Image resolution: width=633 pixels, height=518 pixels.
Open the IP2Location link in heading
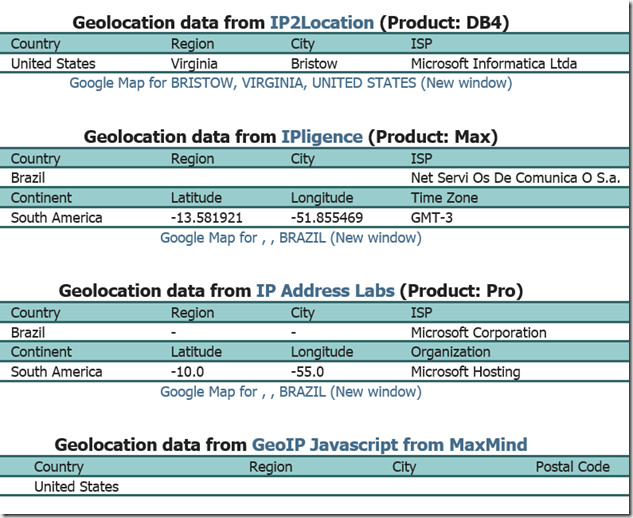tap(322, 22)
